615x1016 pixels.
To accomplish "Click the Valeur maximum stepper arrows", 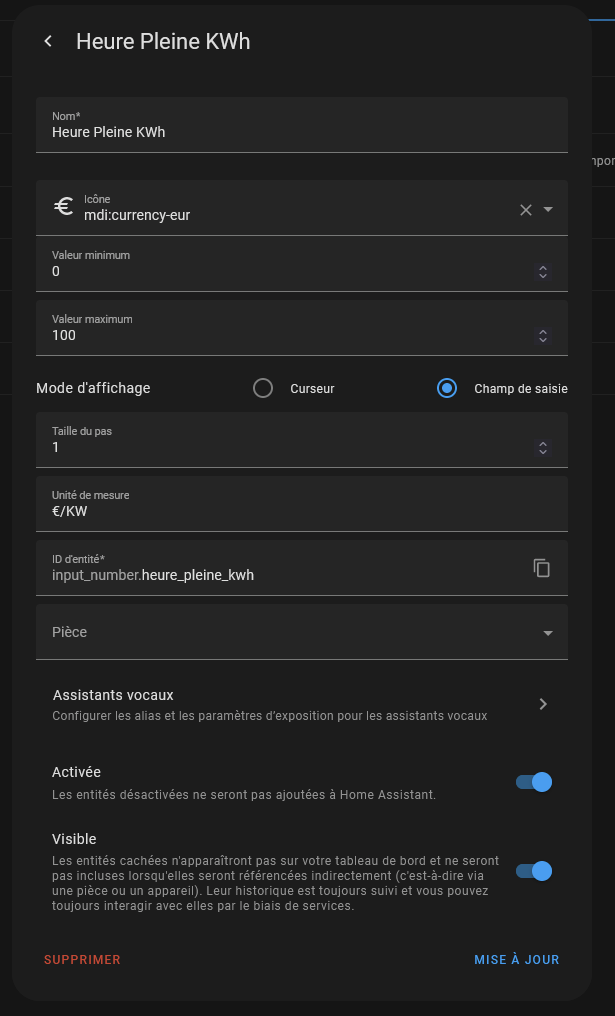I will 543,336.
